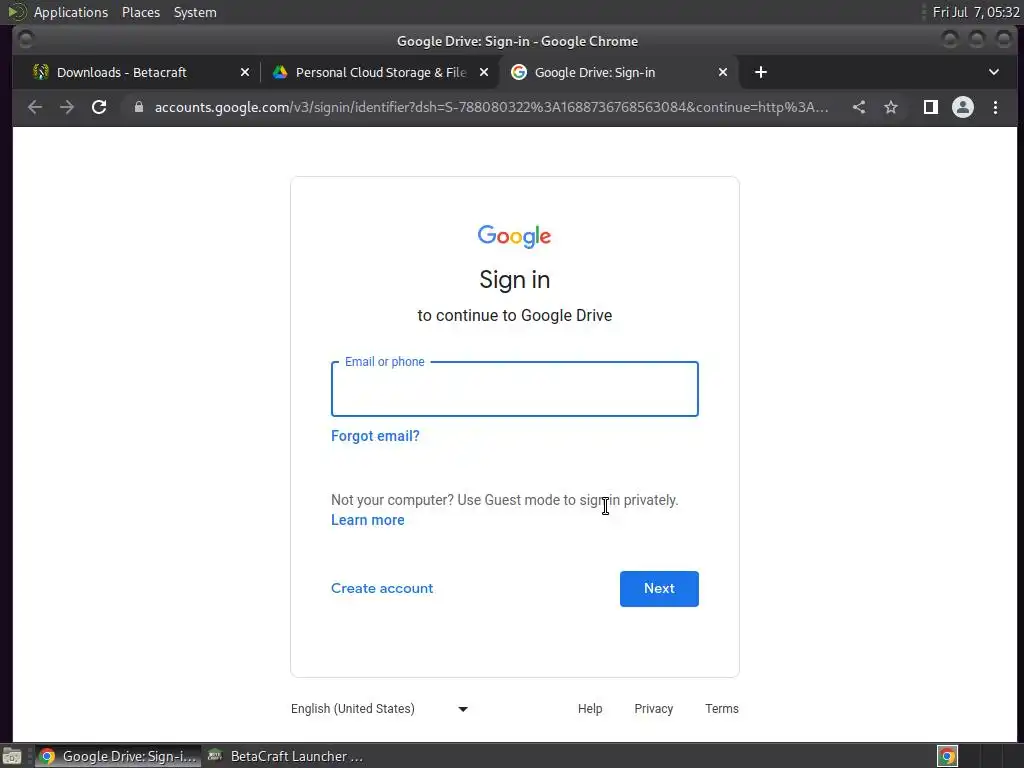Click the browser forward arrow
The width and height of the screenshot is (1024, 768).
(x=67, y=107)
